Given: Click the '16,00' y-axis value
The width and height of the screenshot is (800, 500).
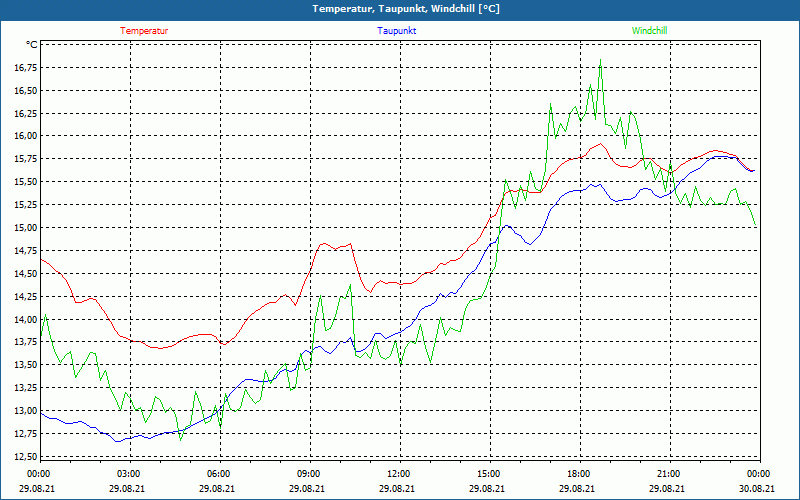Looking at the screenshot, I should pos(27,136).
